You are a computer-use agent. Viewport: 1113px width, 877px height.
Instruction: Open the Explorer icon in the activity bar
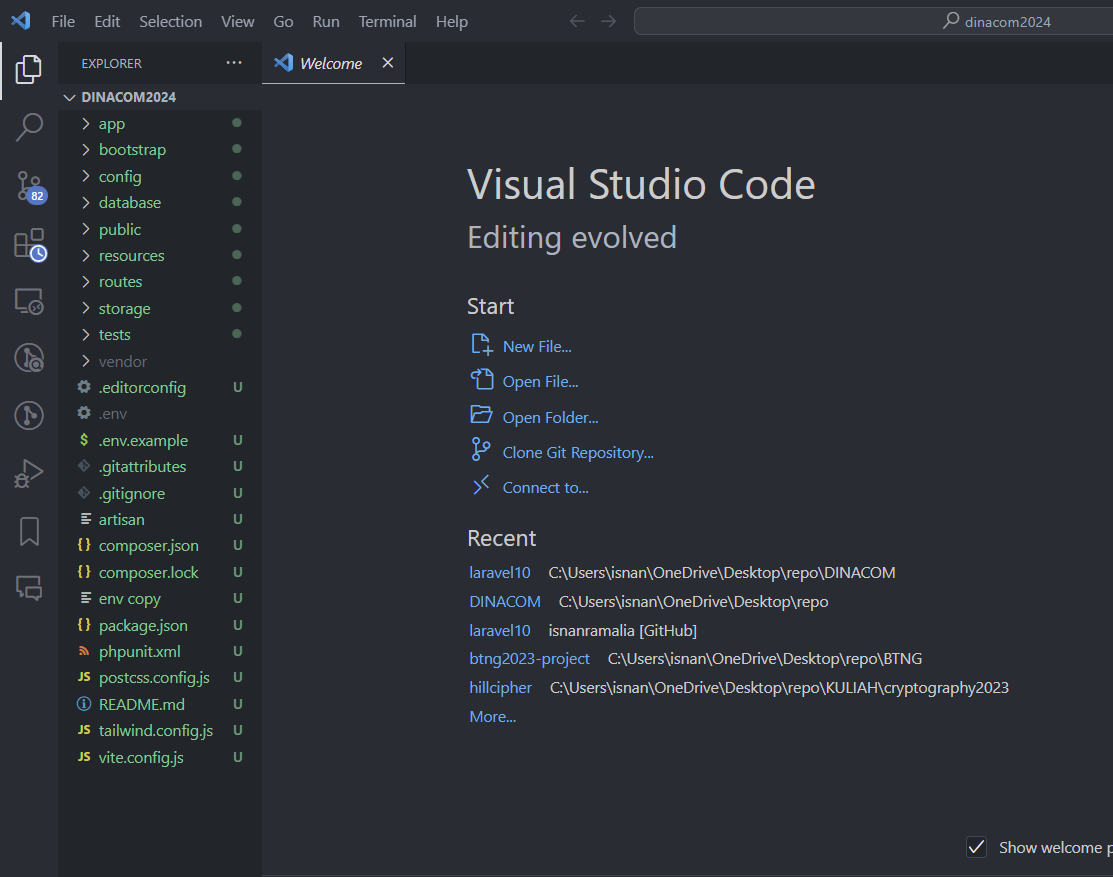click(x=28, y=69)
